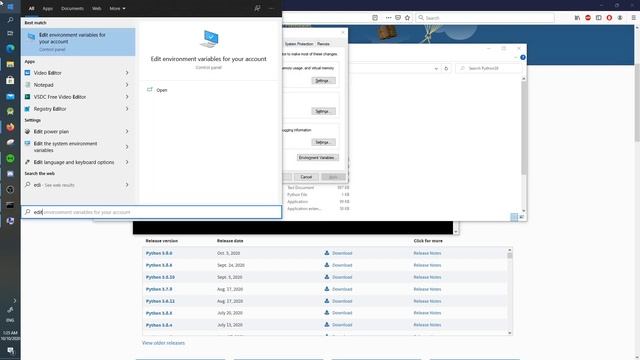Click the VSDC Free Video Editor icon
The height and width of the screenshot is (360, 640).
pyautogui.click(x=27, y=97)
